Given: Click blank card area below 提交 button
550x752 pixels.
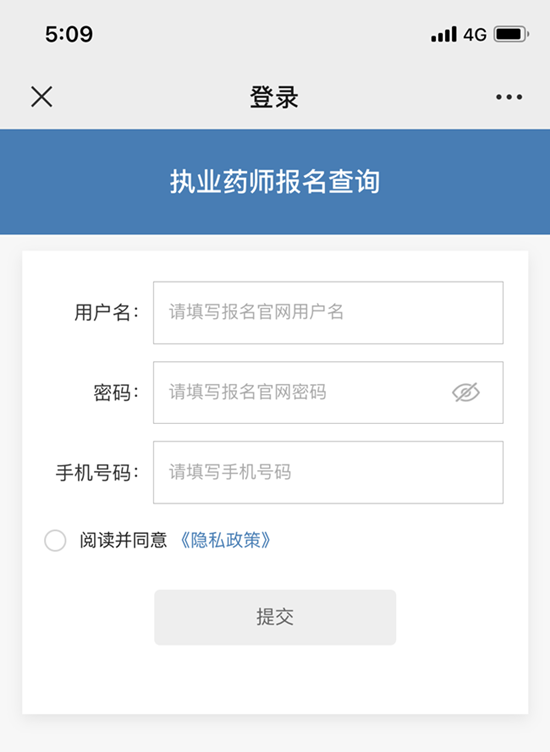Looking at the screenshot, I should pyautogui.click(x=275, y=679).
